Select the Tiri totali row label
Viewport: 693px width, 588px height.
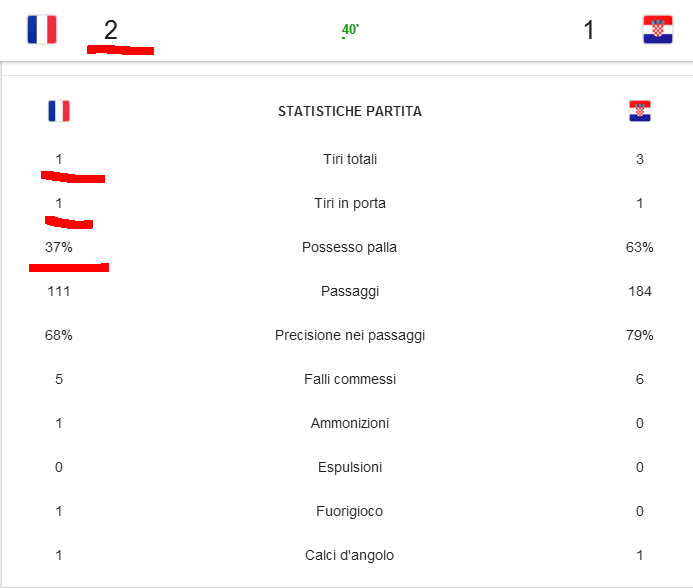point(350,159)
